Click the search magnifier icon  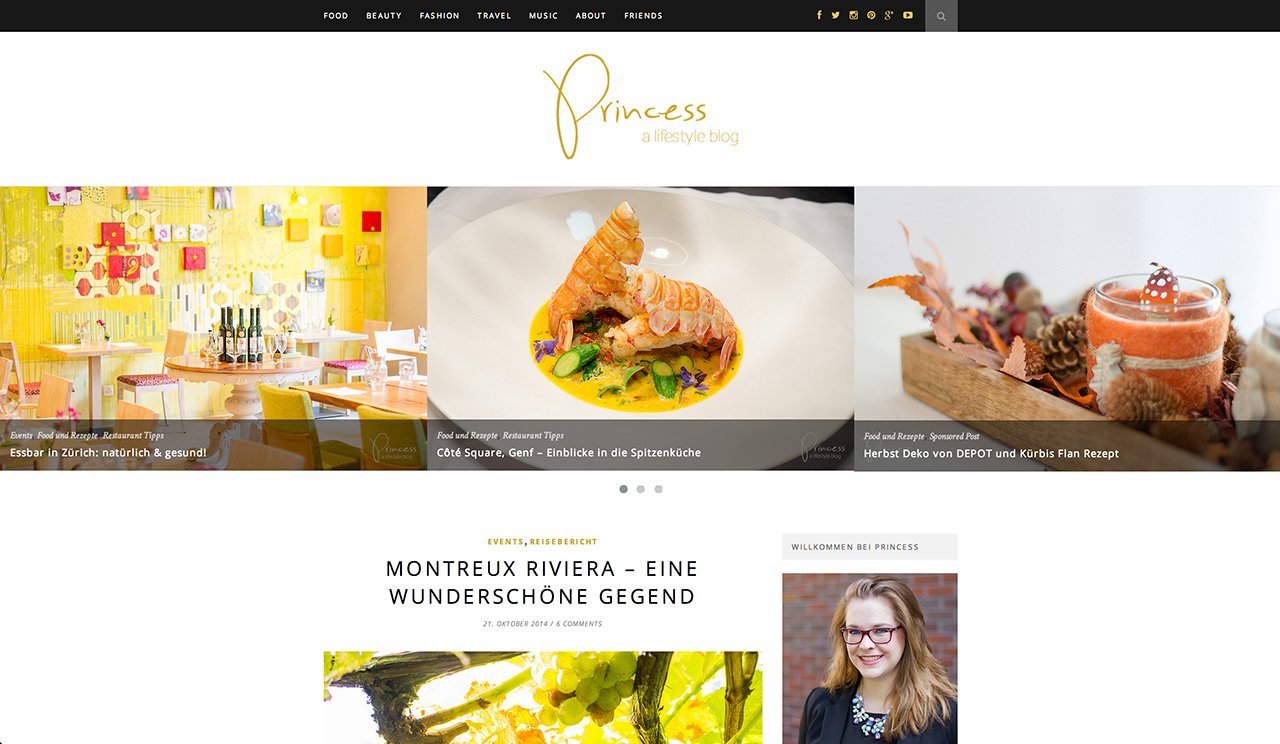[941, 16]
